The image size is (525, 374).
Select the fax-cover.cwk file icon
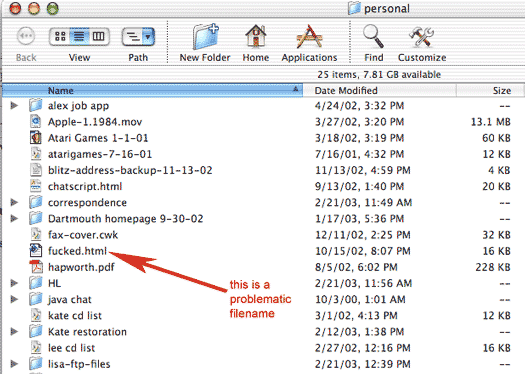point(35,234)
